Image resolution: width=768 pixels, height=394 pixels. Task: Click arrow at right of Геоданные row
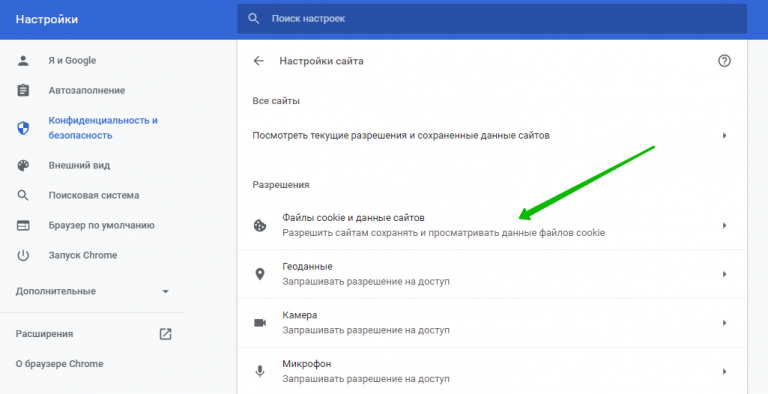tap(724, 274)
